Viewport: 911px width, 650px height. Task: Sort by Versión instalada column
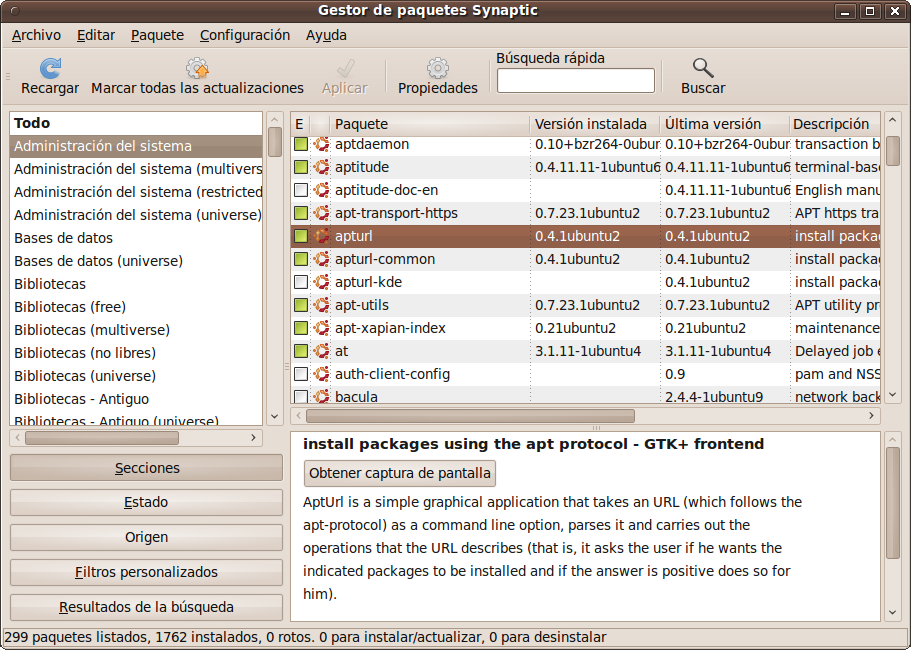tap(595, 124)
